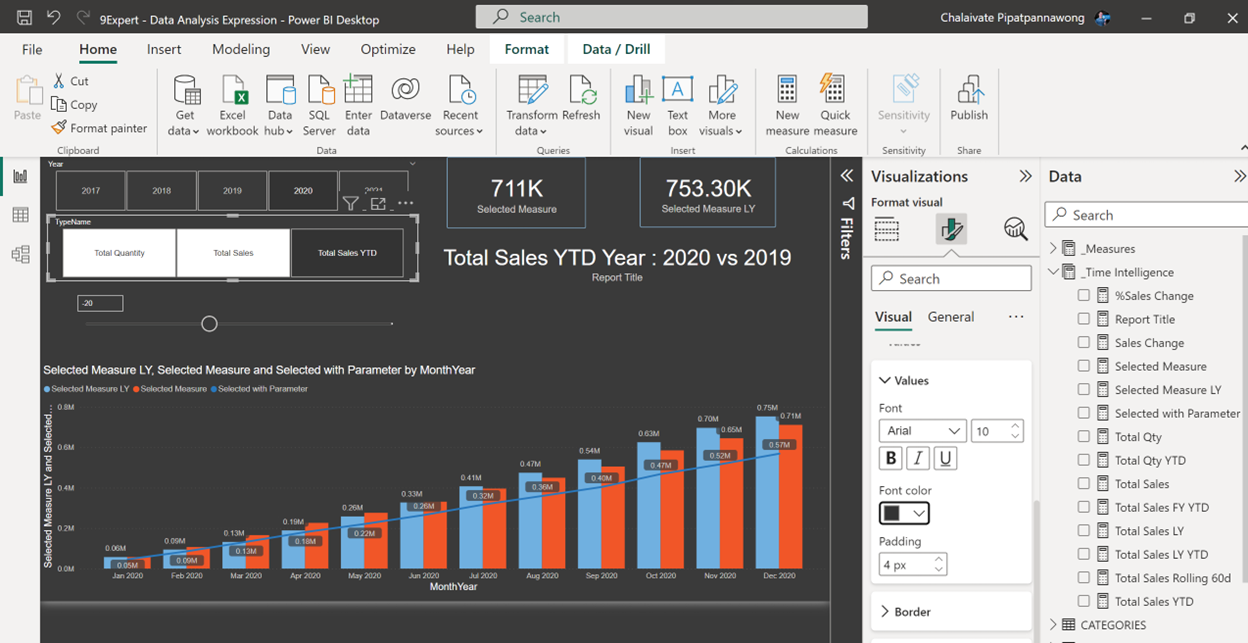The height and width of the screenshot is (643, 1248).
Task: Expand the Border section
Action: pos(912,611)
